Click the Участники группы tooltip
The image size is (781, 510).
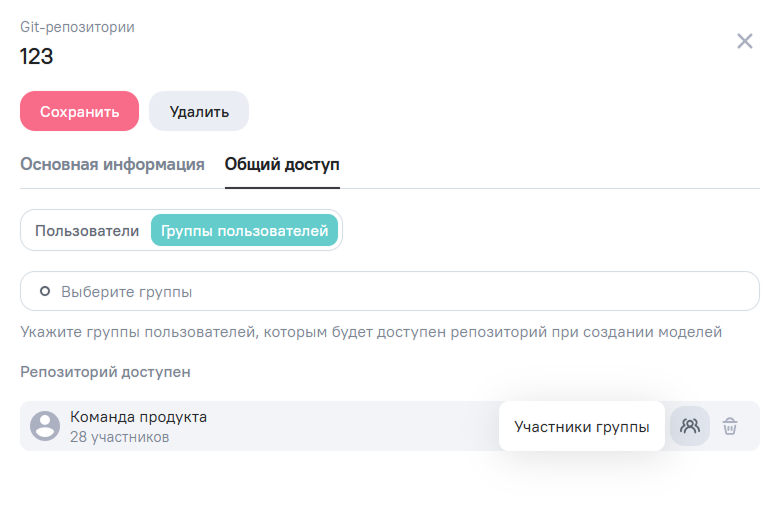click(x=581, y=426)
